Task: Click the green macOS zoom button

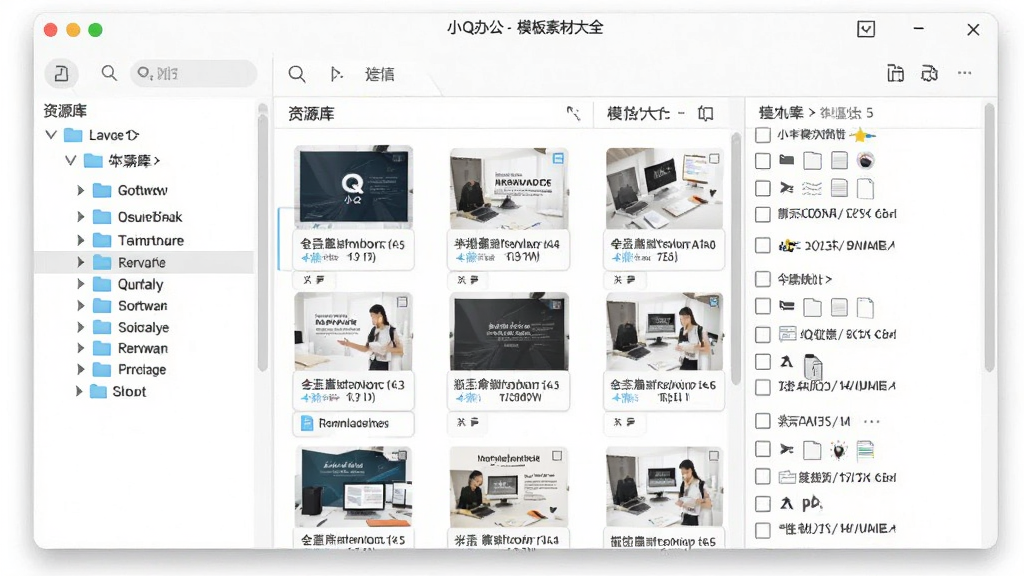Action: (x=95, y=29)
